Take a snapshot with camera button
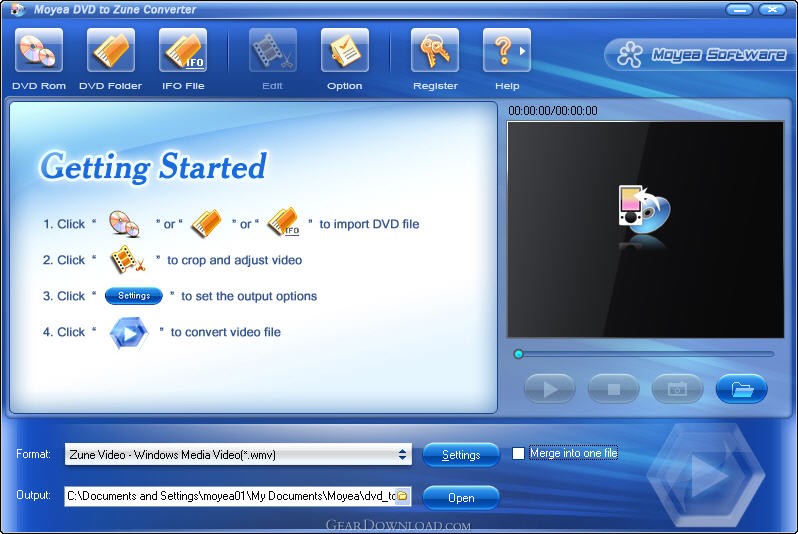 point(677,389)
